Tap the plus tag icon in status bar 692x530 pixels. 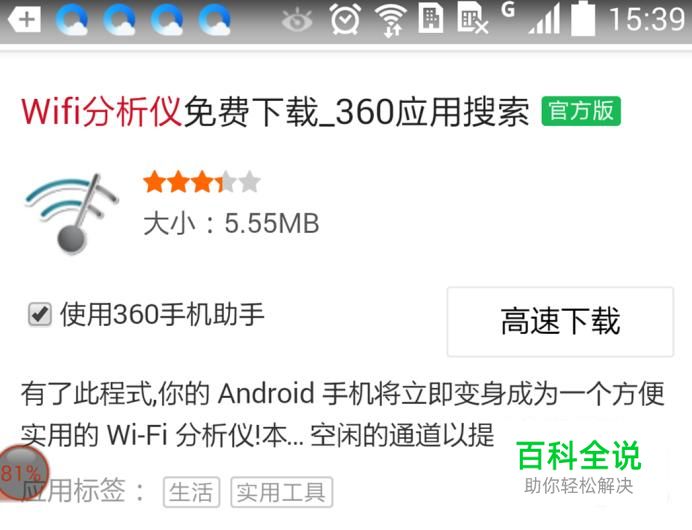click(25, 20)
